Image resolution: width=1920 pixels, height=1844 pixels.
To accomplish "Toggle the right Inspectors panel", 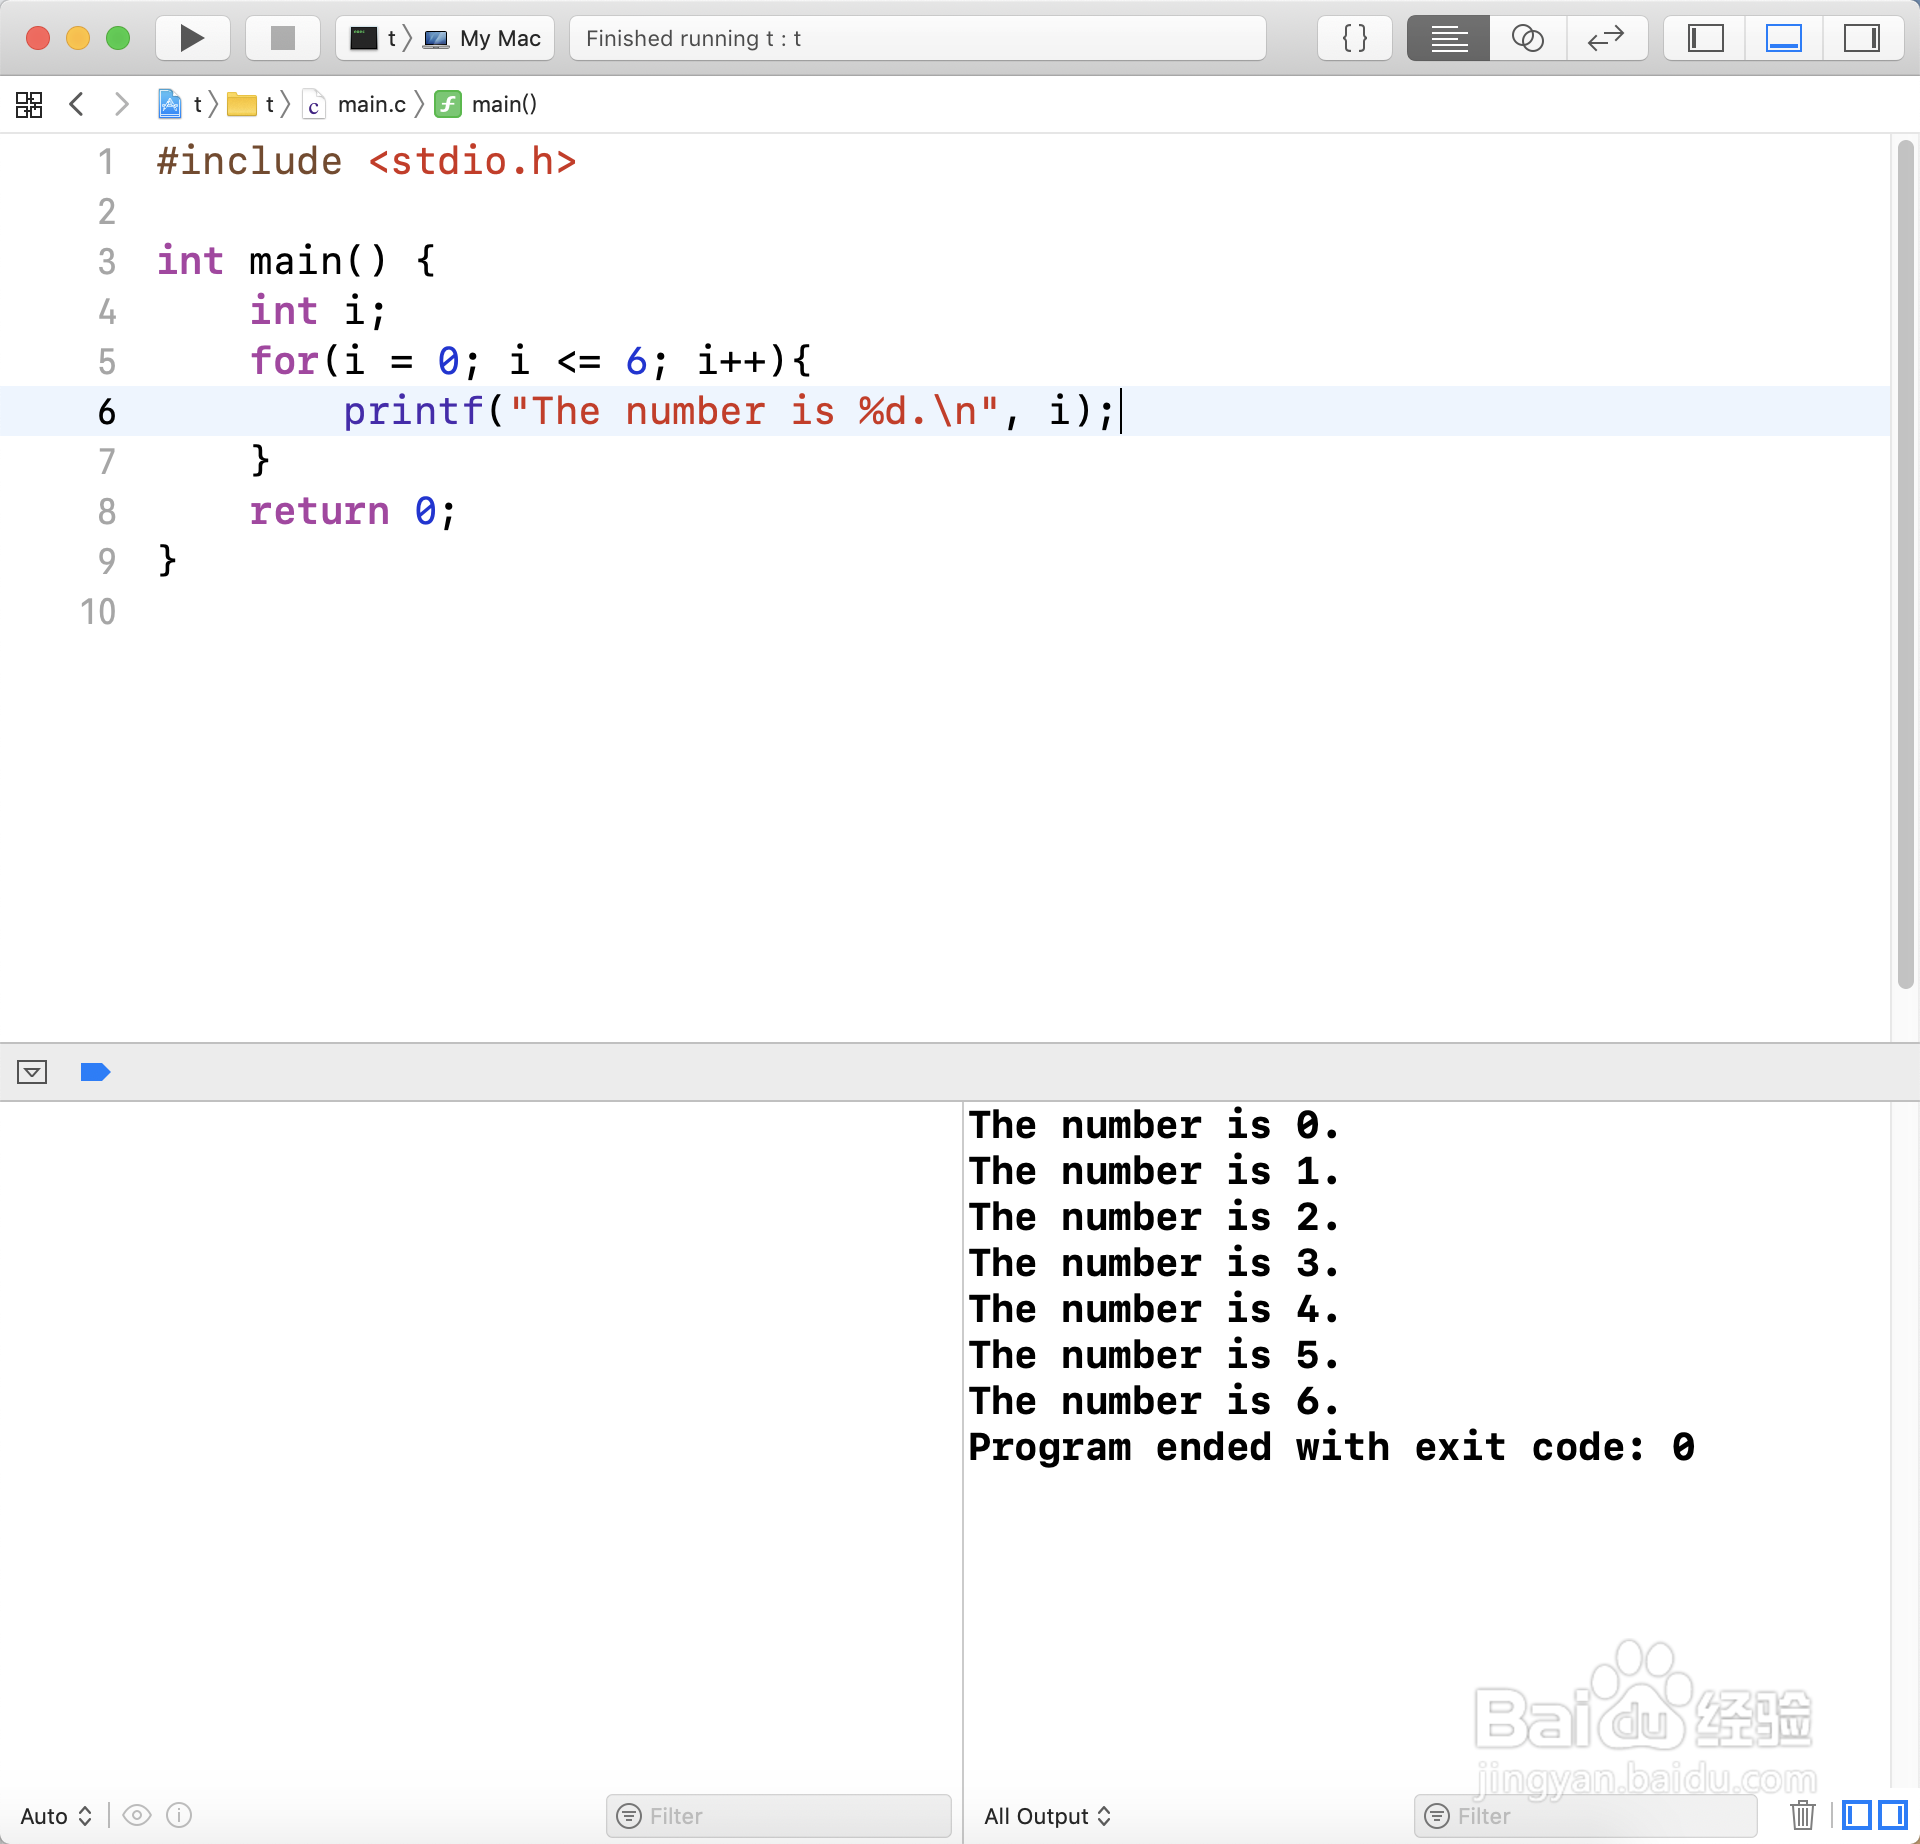I will (1861, 38).
